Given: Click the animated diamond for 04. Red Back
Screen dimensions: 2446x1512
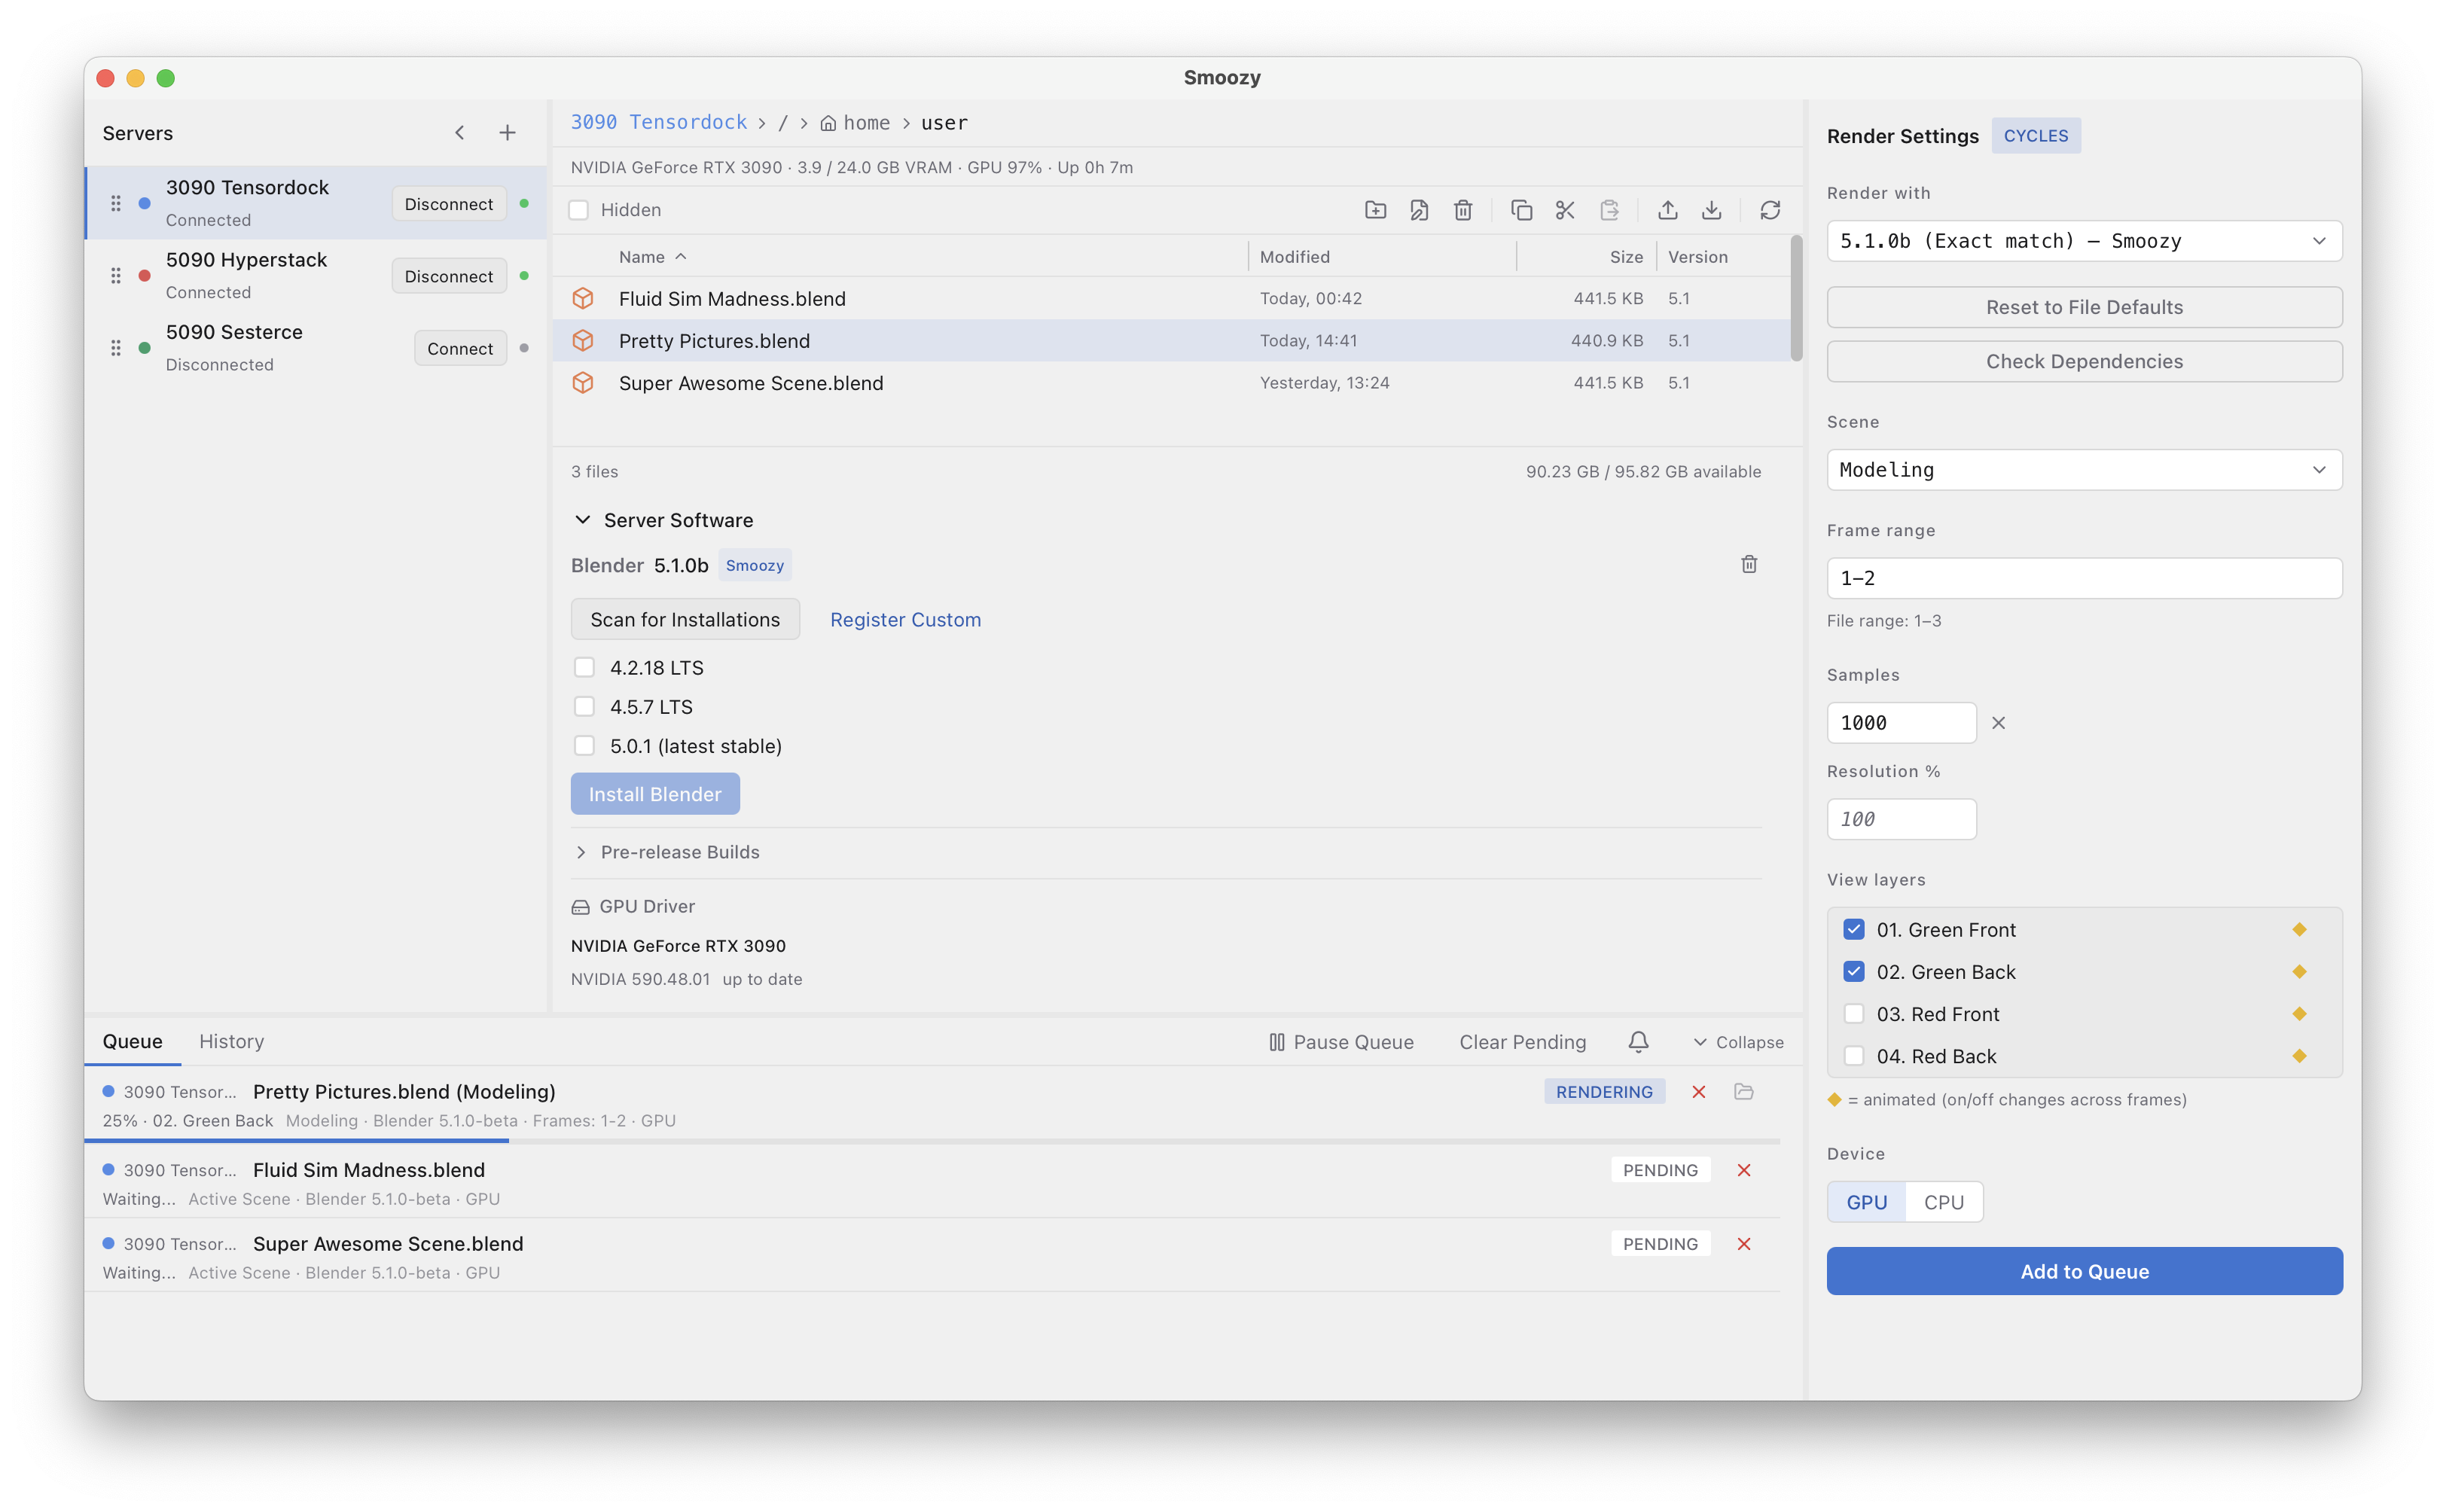Looking at the screenshot, I should coord(2299,1056).
